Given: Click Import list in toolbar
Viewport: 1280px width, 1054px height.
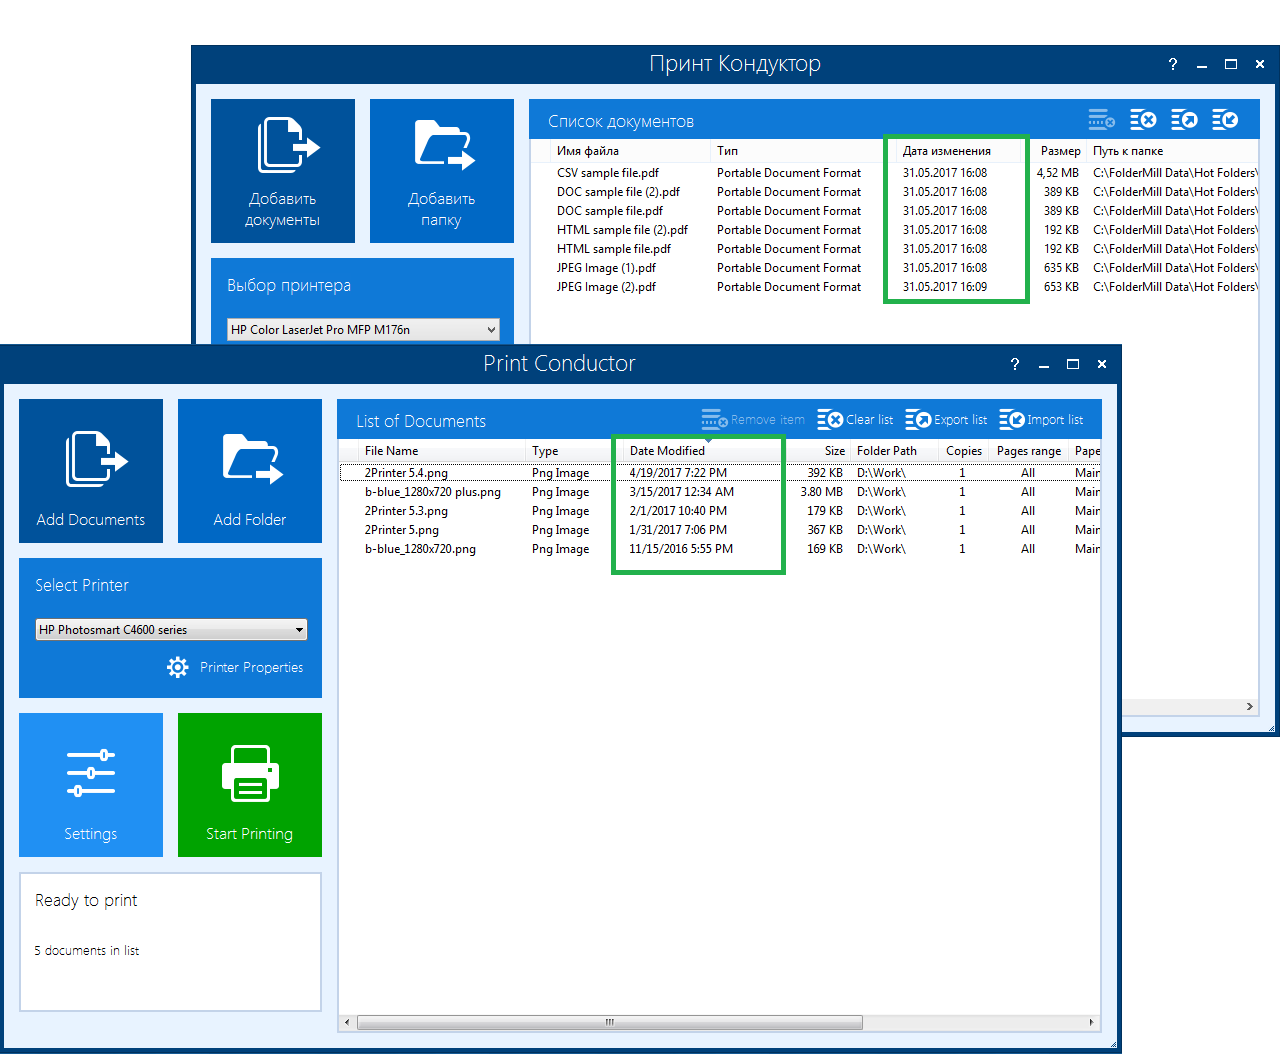Looking at the screenshot, I should 1041,420.
